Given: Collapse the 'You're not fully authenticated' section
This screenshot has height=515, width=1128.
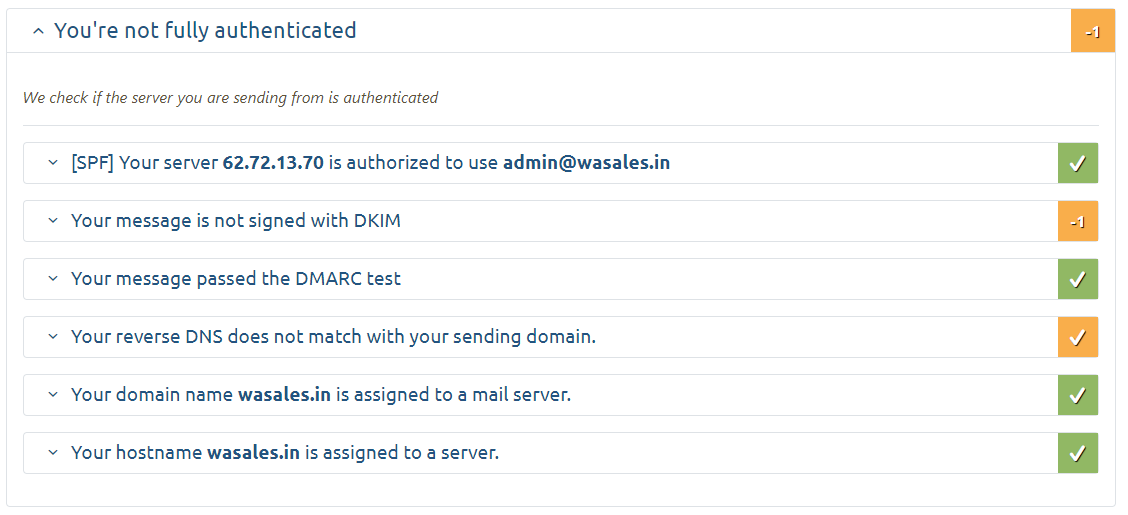Looking at the screenshot, I should (x=38, y=31).
